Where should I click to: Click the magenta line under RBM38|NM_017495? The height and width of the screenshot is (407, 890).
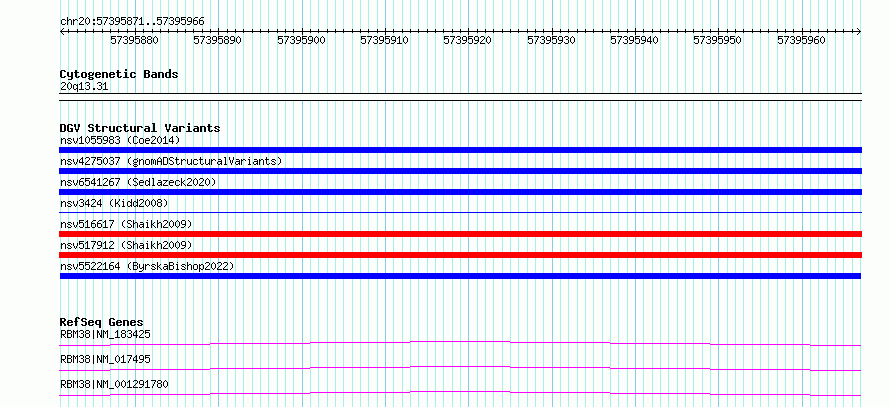[460, 368]
